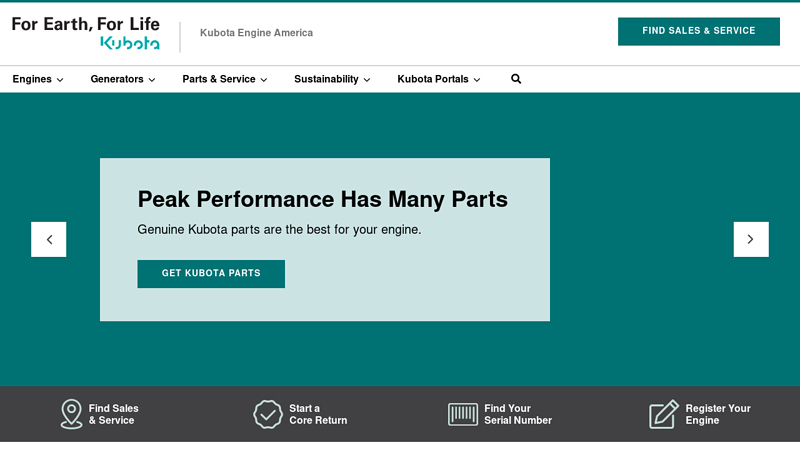This screenshot has width=800, height=450.
Task: Click the pencil register engine icon
Action: coord(663,414)
